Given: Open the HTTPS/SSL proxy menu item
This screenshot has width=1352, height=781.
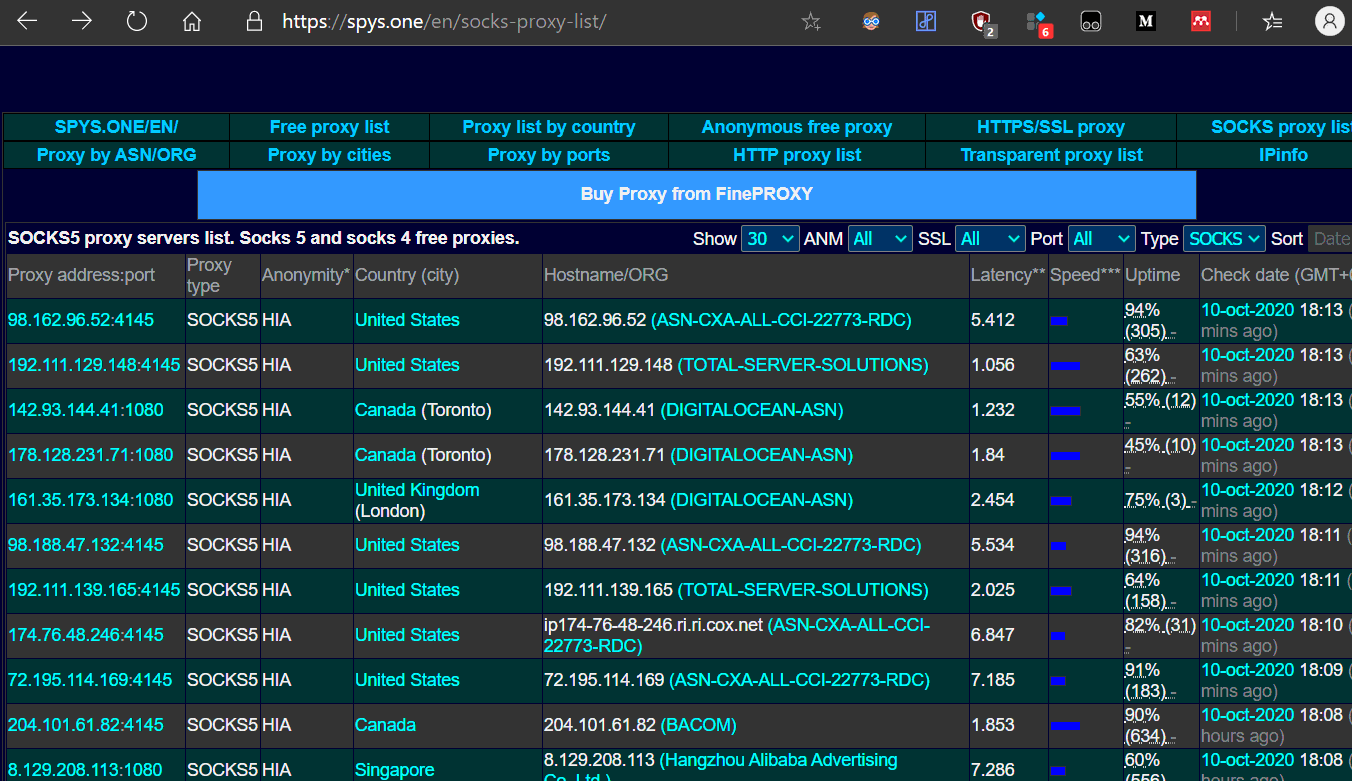Looking at the screenshot, I should 1051,127.
